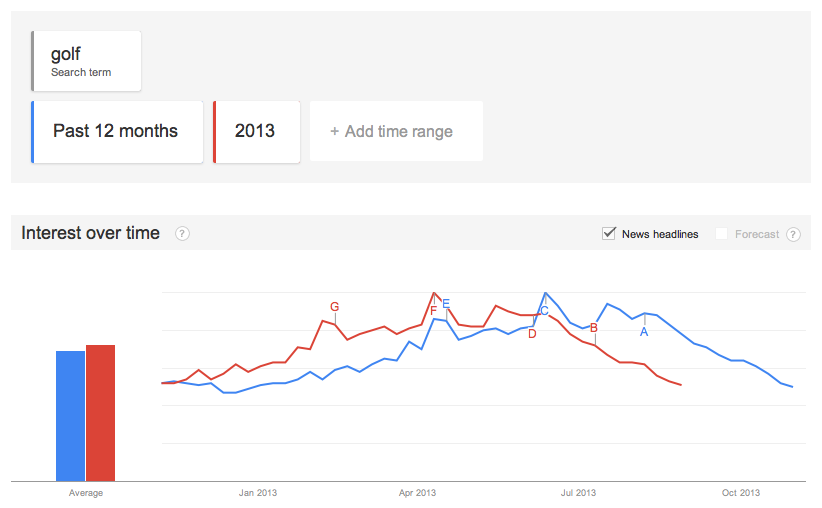Open the Past 12 months time range
The height and width of the screenshot is (508, 822).
coord(117,131)
